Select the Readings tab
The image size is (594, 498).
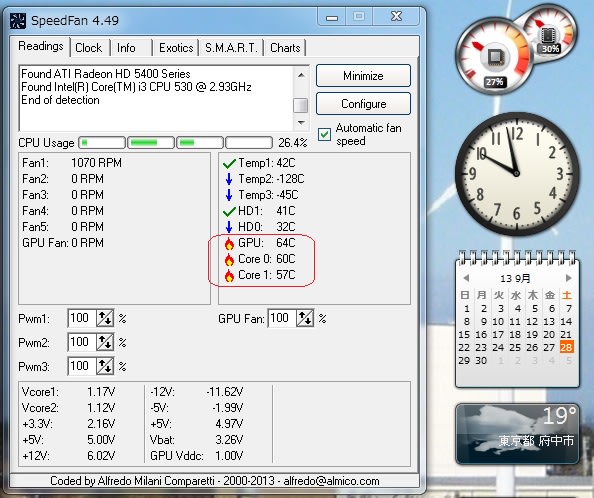coord(41,47)
